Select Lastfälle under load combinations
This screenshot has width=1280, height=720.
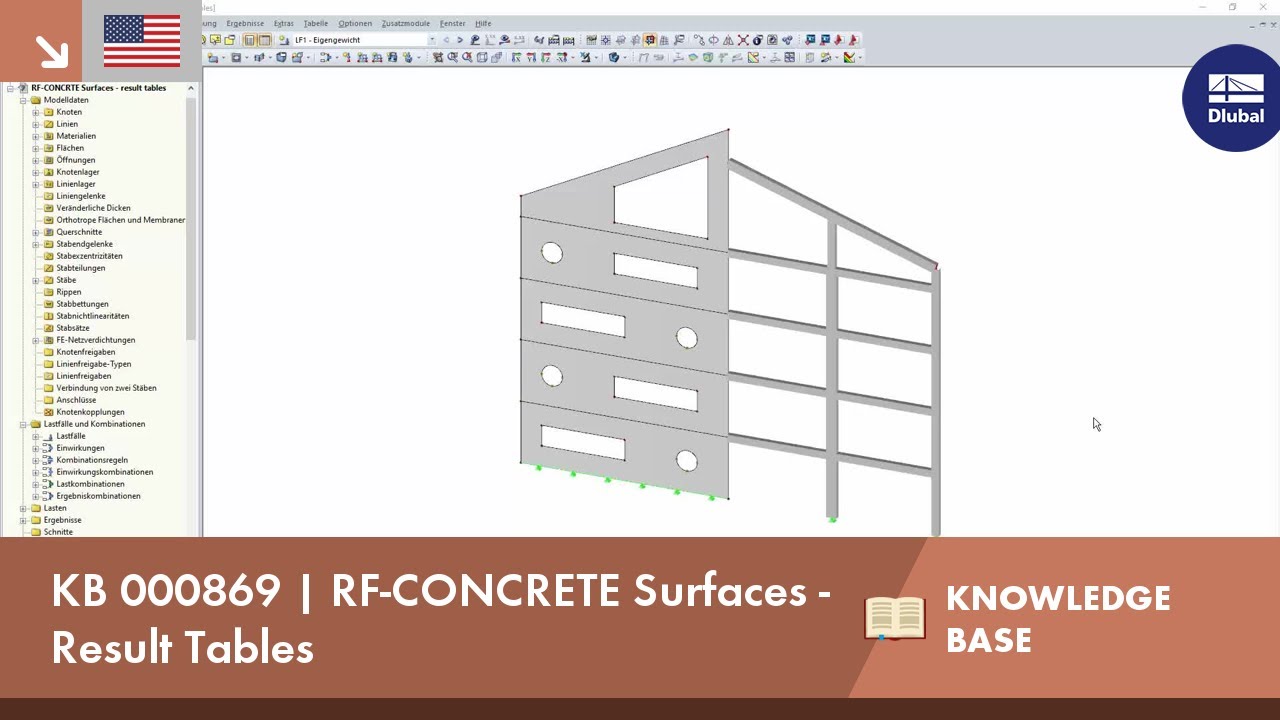tap(70, 436)
